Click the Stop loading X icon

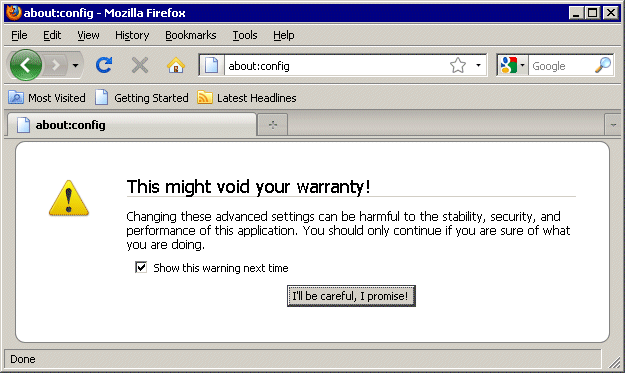pyautogui.click(x=140, y=65)
